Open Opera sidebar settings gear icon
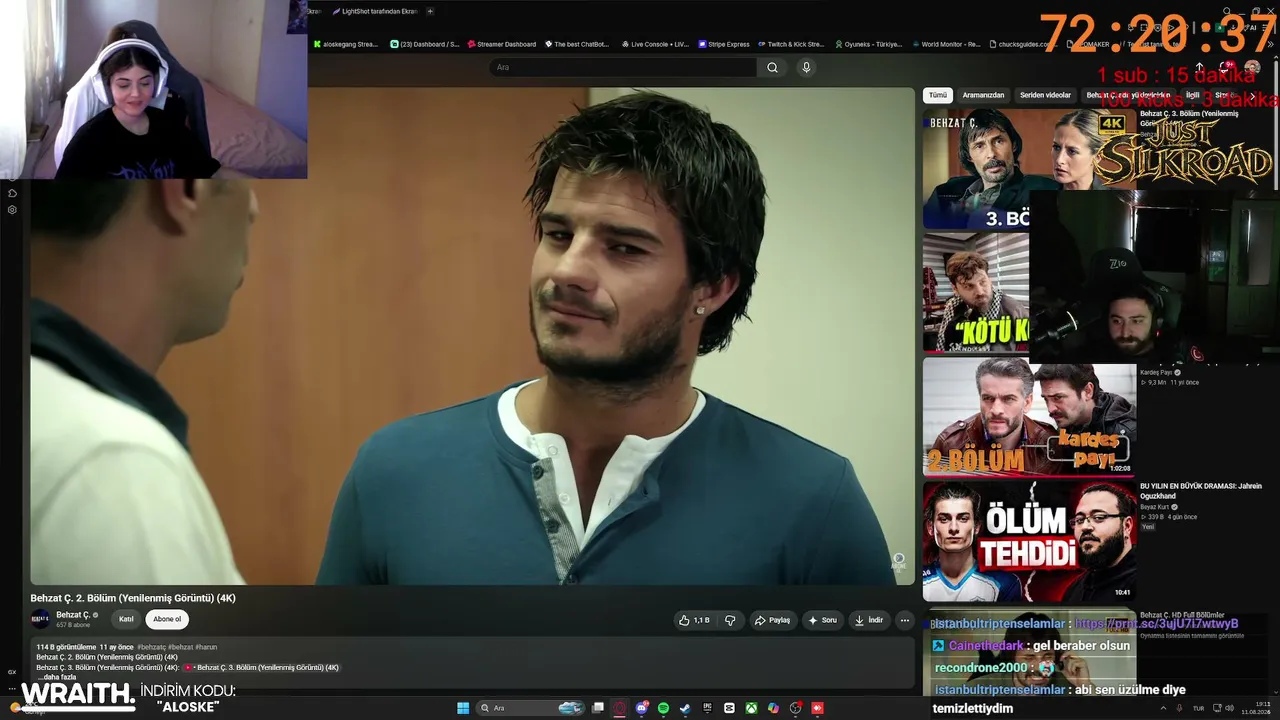The height and width of the screenshot is (720, 1280). [12, 210]
